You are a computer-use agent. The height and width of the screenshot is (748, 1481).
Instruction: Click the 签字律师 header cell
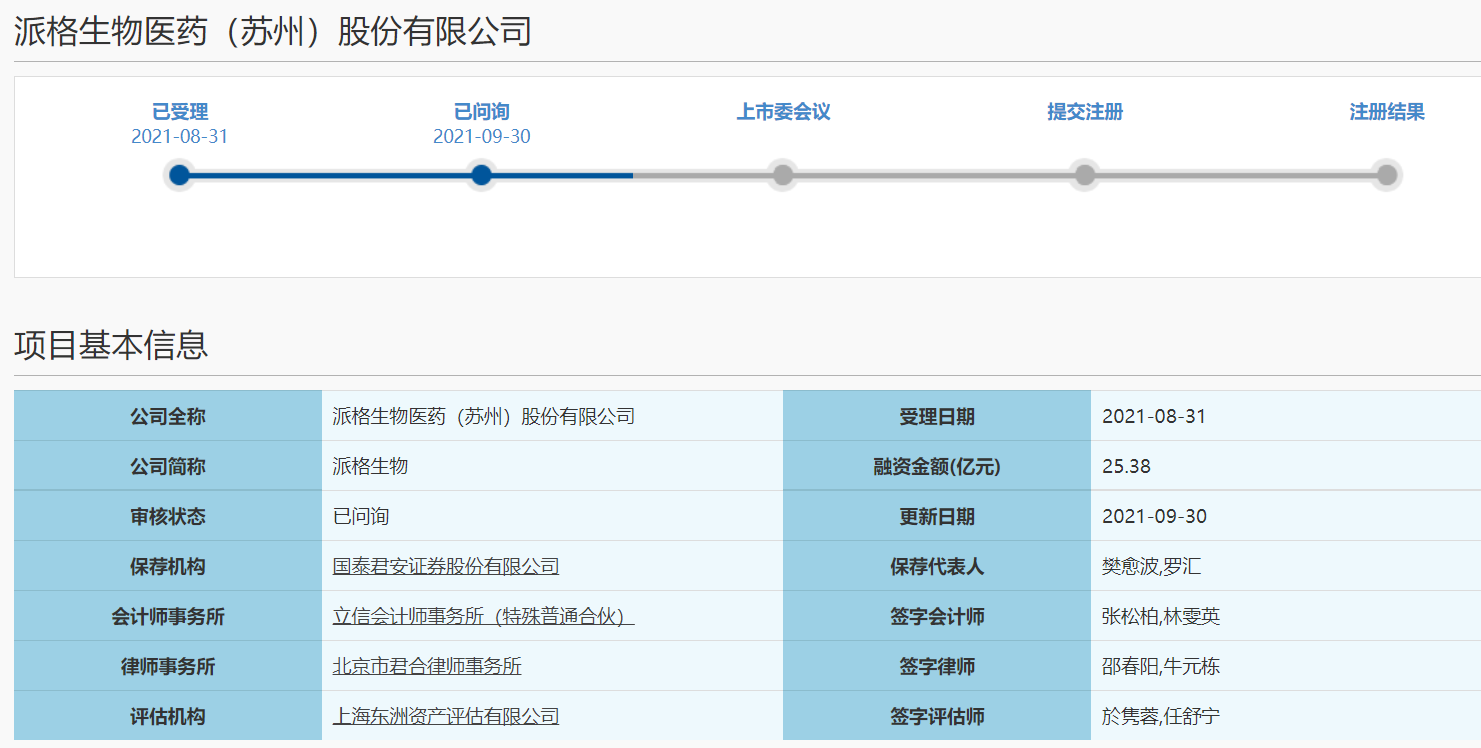click(x=937, y=666)
